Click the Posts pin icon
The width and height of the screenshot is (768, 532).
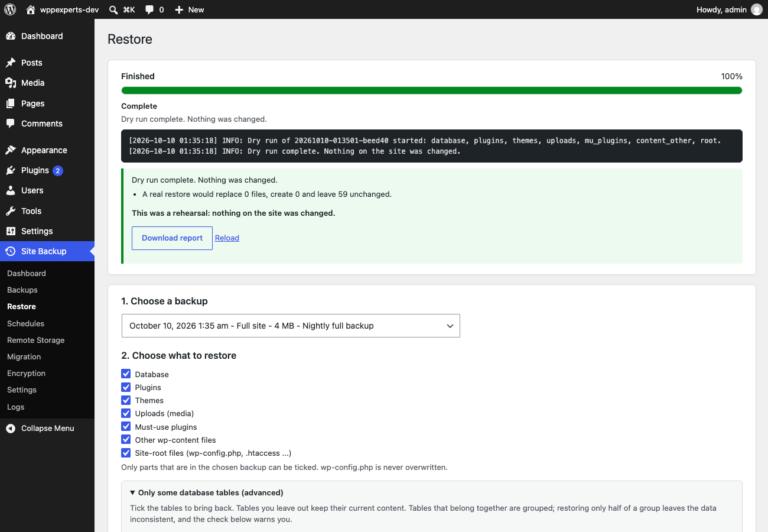click(x=10, y=63)
